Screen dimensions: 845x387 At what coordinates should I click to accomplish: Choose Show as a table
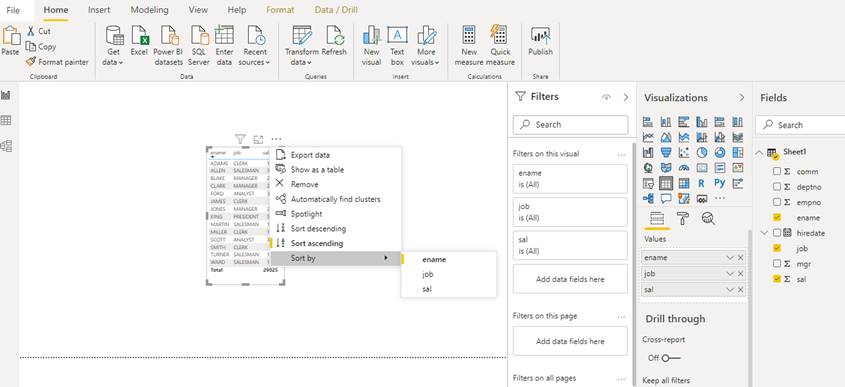[x=317, y=169]
